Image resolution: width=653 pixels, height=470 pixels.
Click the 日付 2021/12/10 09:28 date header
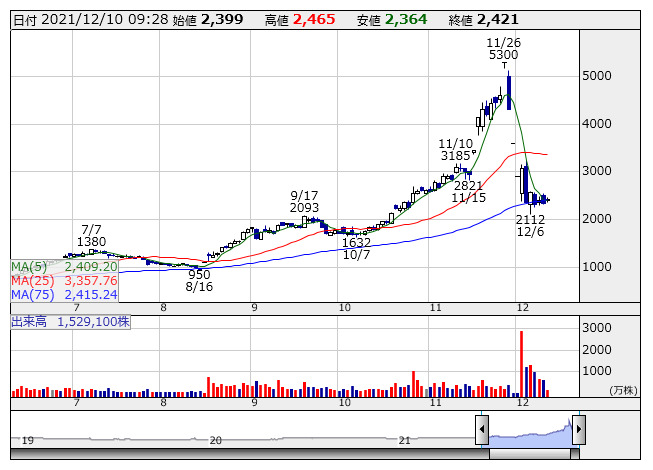pos(91,20)
